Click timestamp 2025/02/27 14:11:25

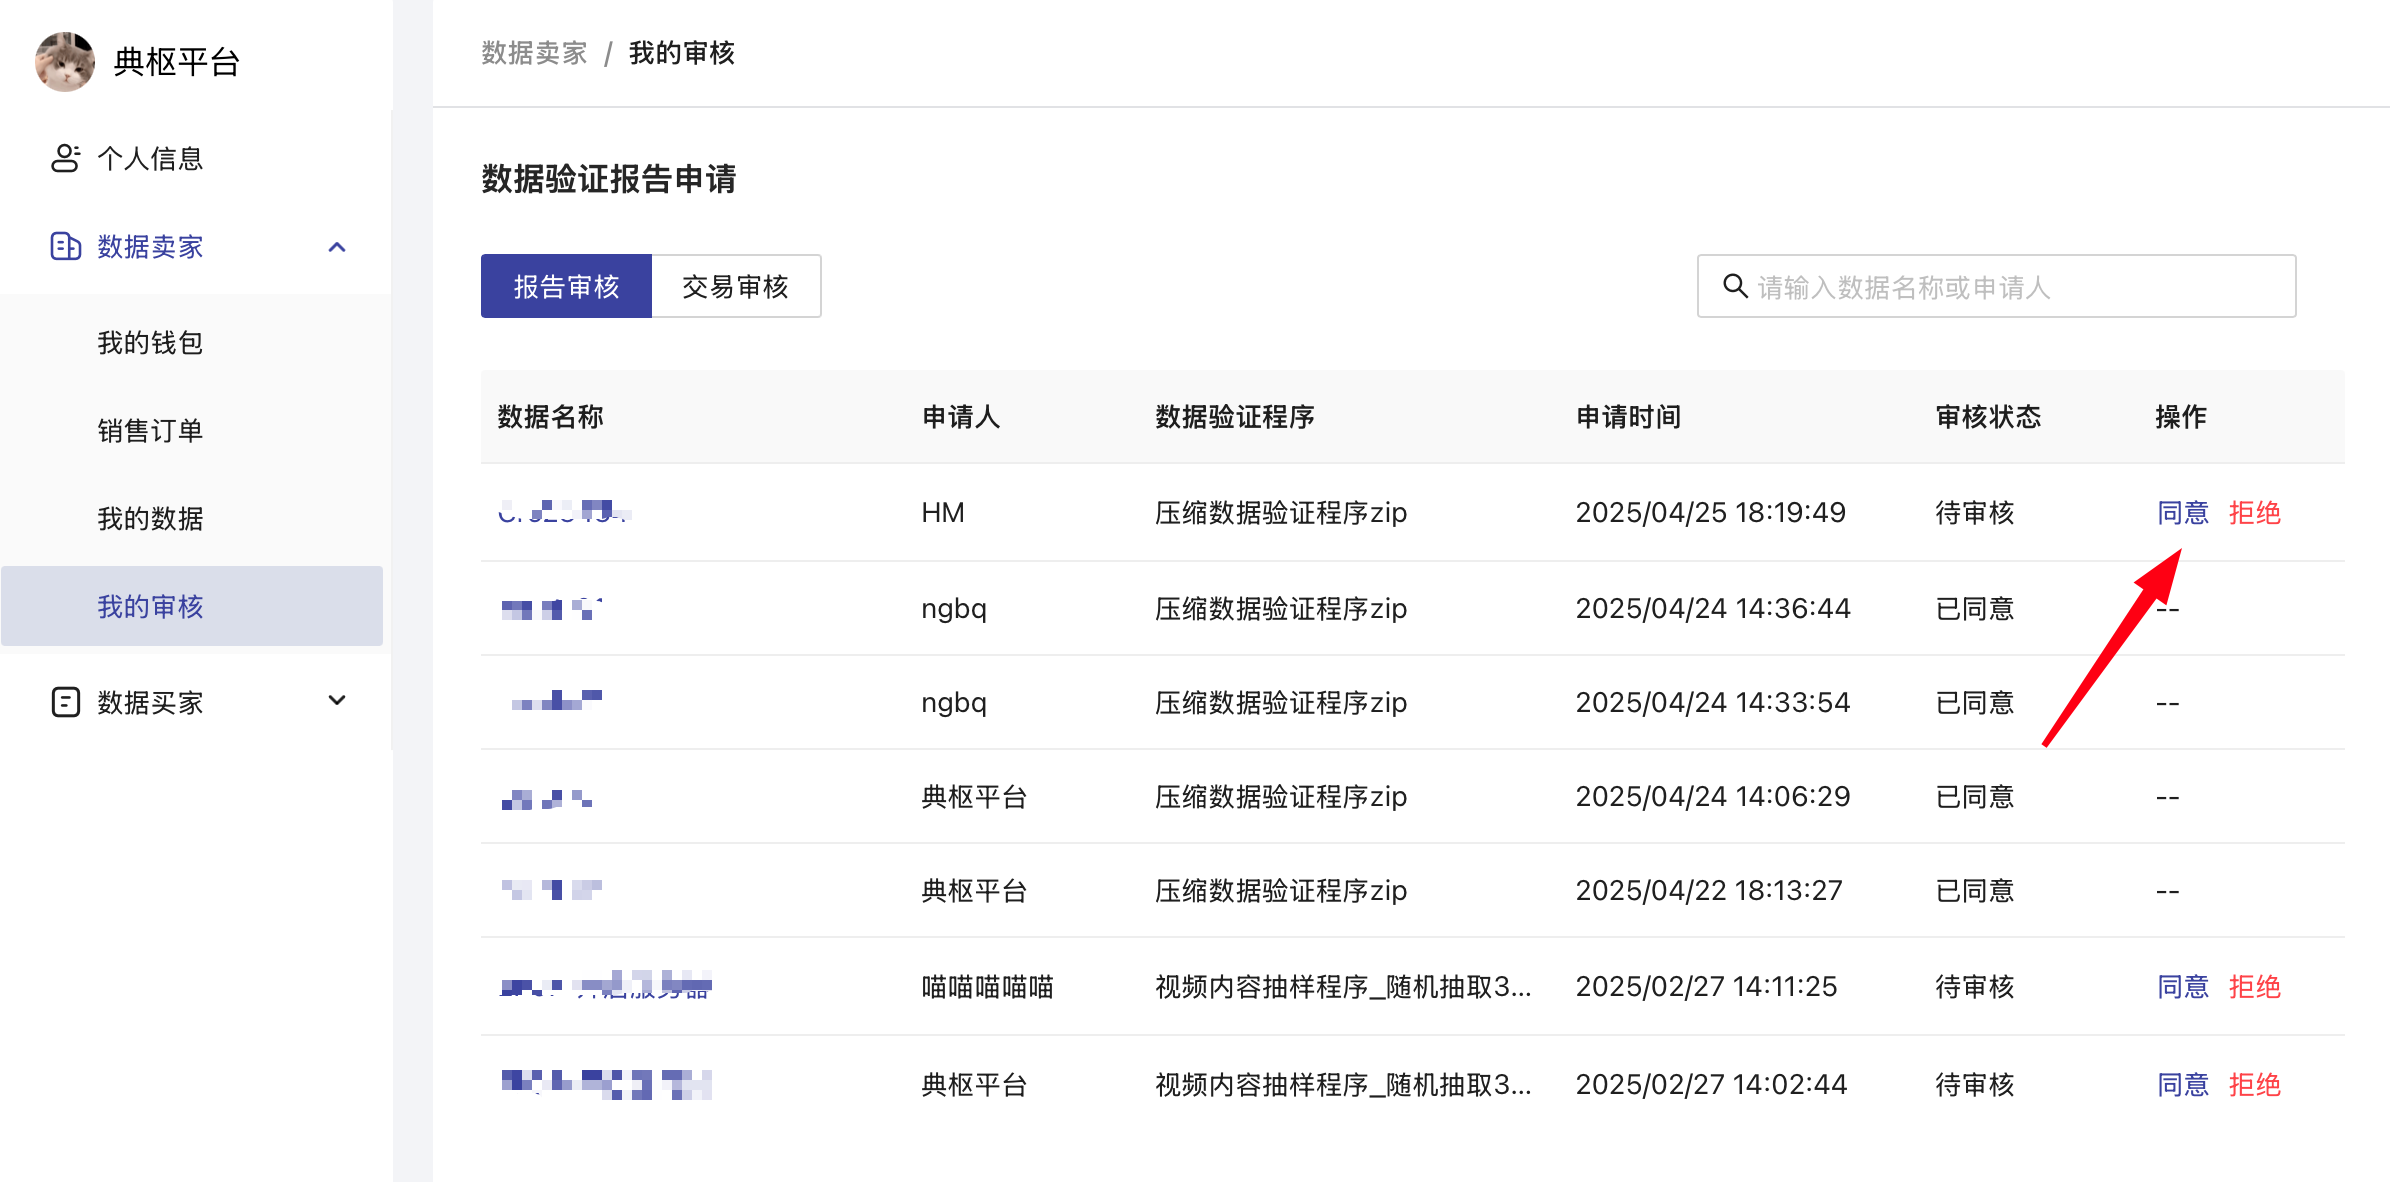[x=1707, y=987]
